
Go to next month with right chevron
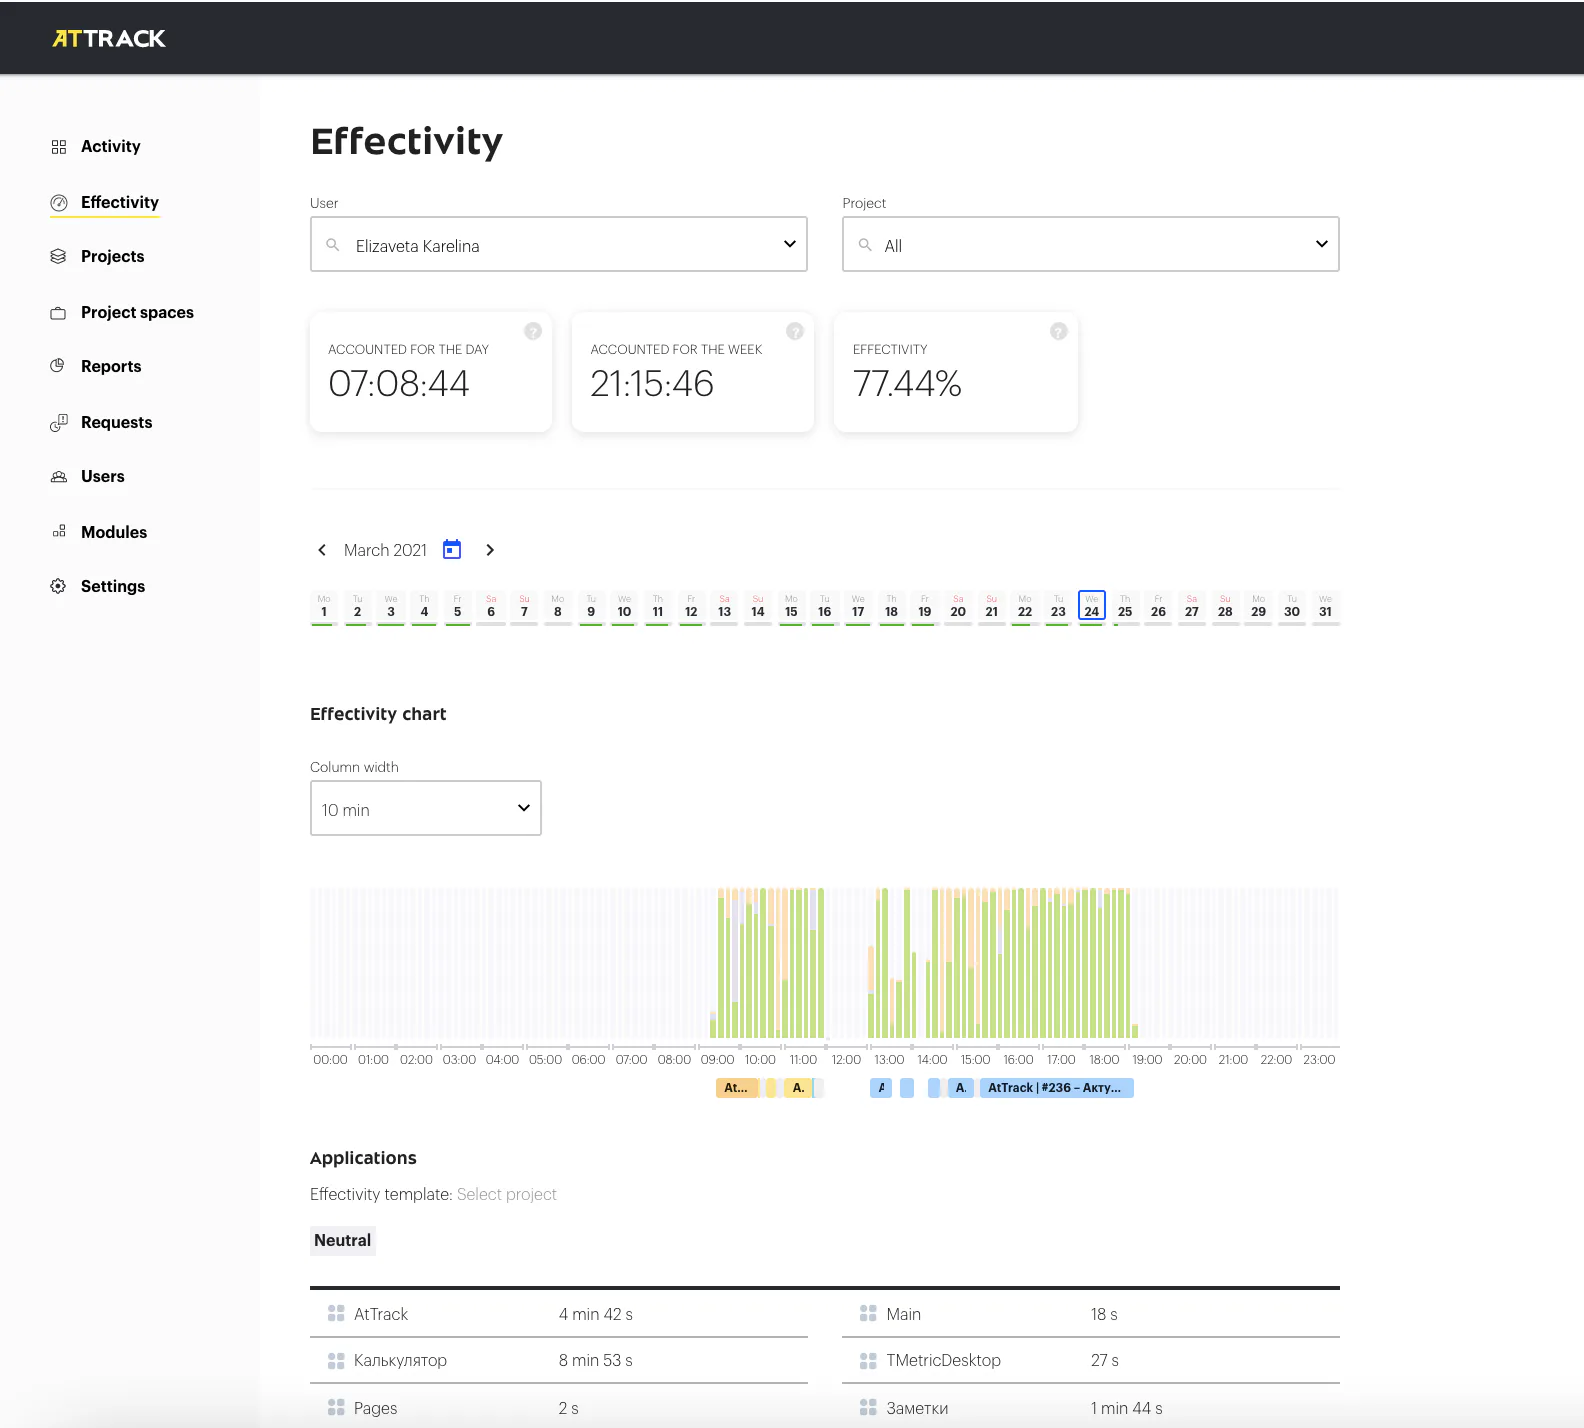tap(490, 550)
